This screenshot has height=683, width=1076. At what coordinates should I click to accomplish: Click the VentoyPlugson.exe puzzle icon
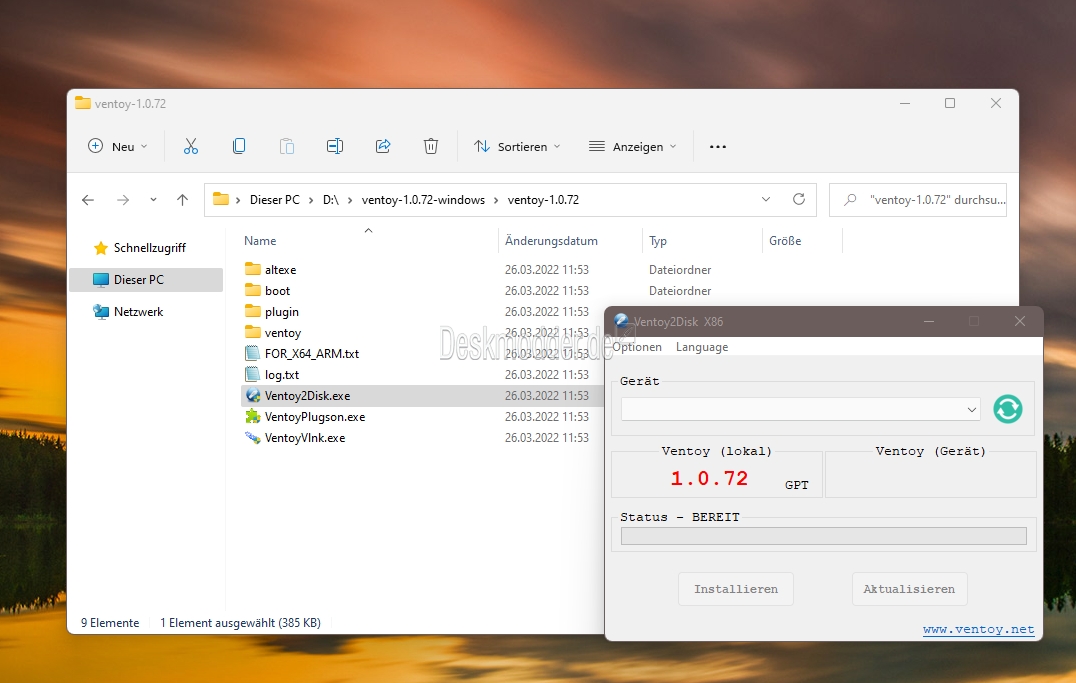pos(253,417)
